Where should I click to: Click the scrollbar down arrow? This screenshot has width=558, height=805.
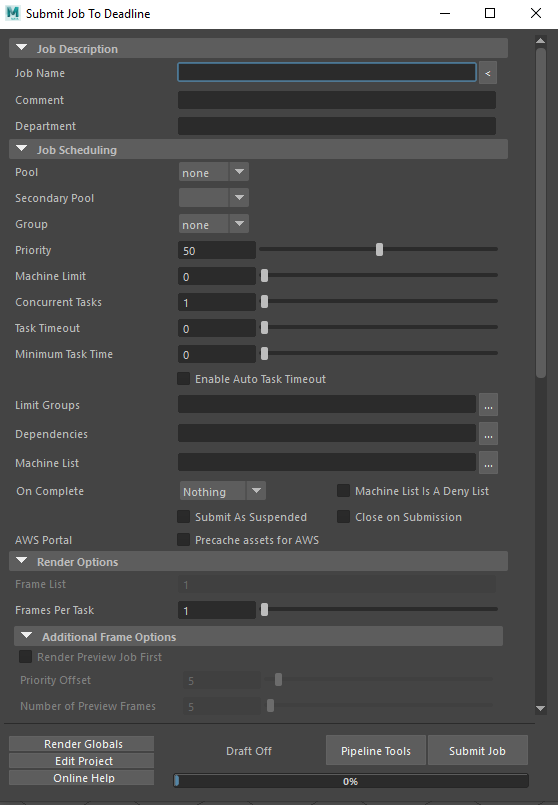point(541,708)
